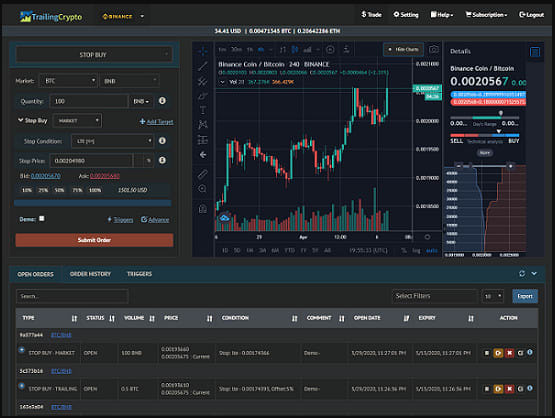
Task: Click the technical analysis SELL/BUY gauge
Action: [x=485, y=135]
